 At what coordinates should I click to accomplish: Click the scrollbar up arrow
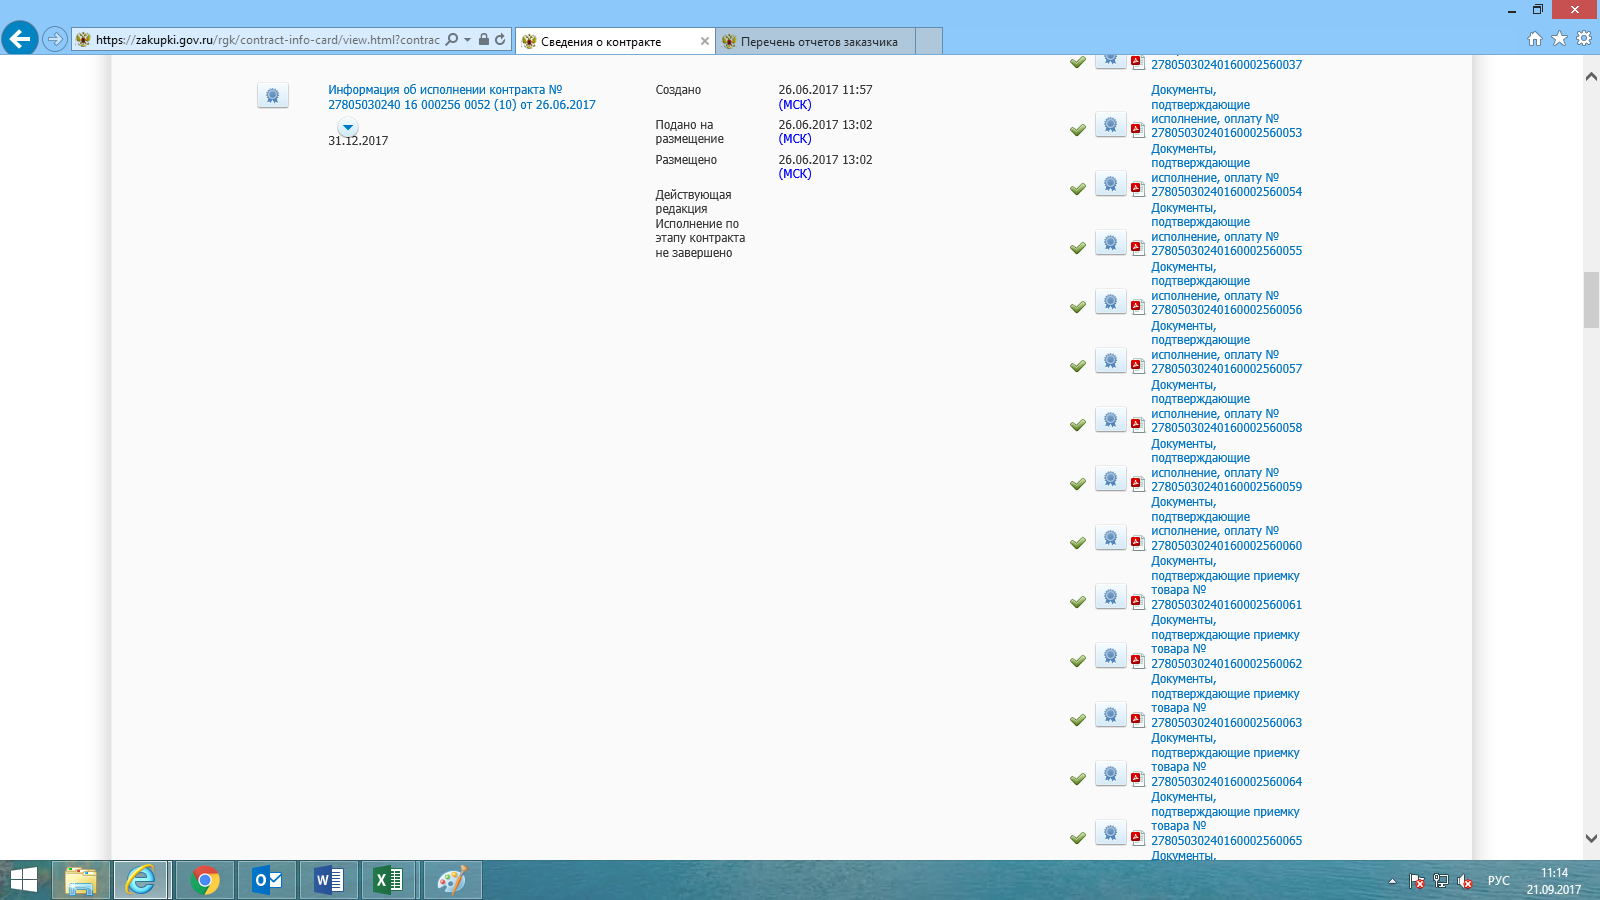pyautogui.click(x=1591, y=76)
